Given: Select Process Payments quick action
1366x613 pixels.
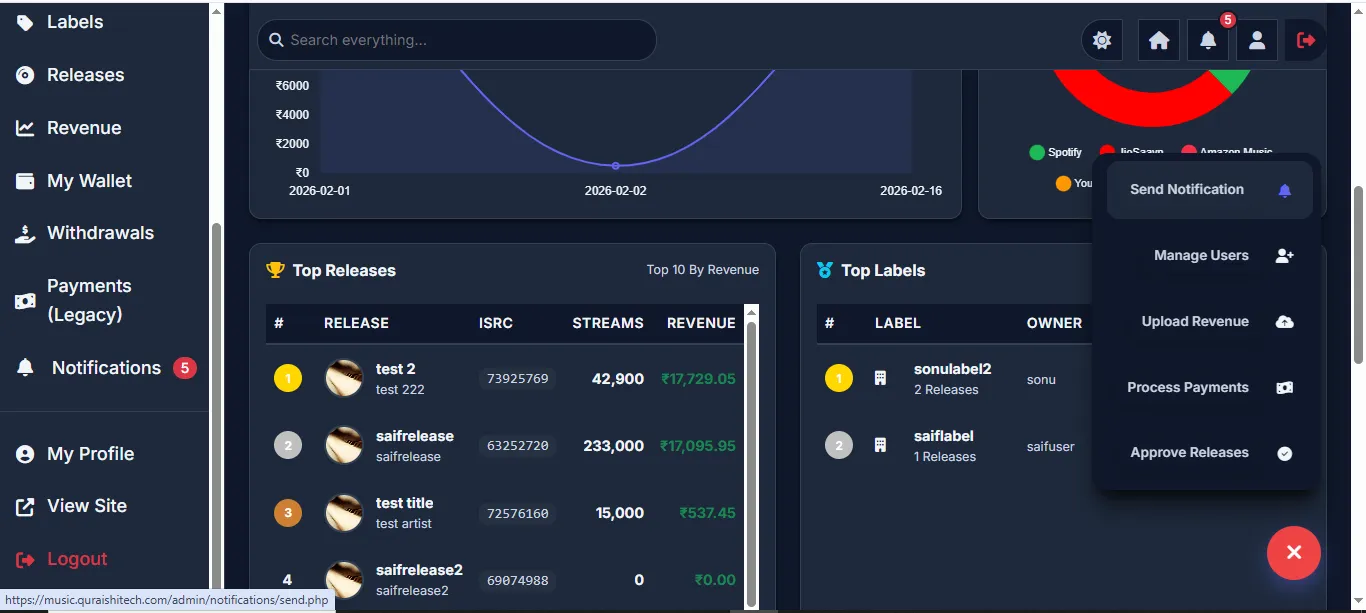Looking at the screenshot, I should (x=1210, y=388).
